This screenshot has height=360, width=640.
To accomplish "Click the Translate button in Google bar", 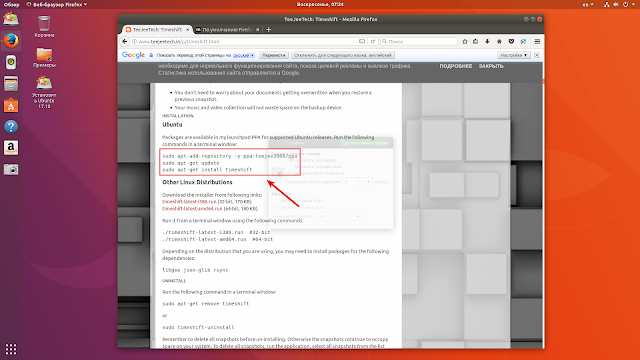I will pos(273,55).
